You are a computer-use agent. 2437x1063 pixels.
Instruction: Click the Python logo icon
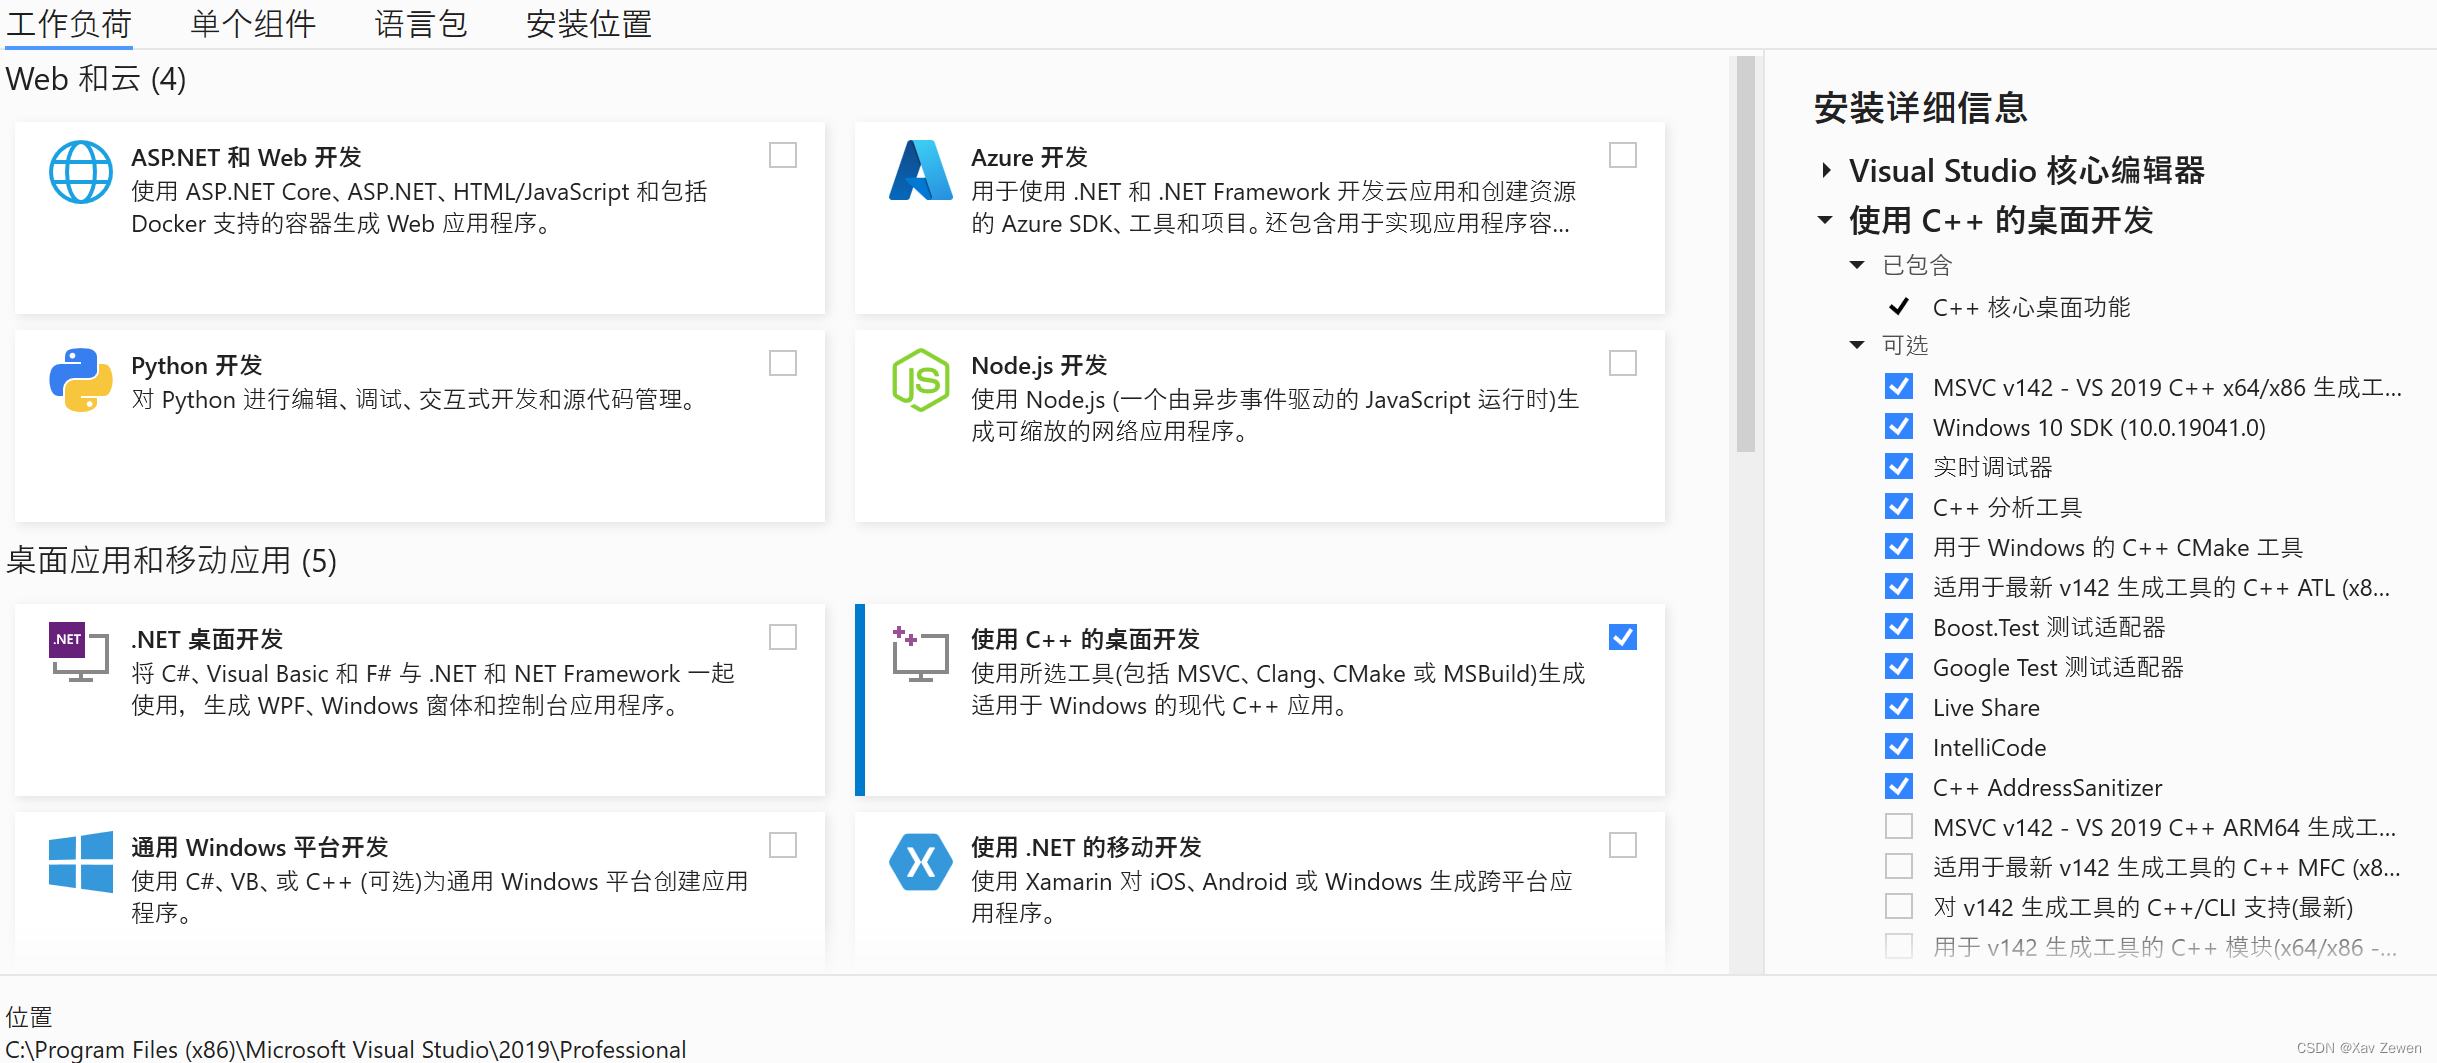(81, 380)
